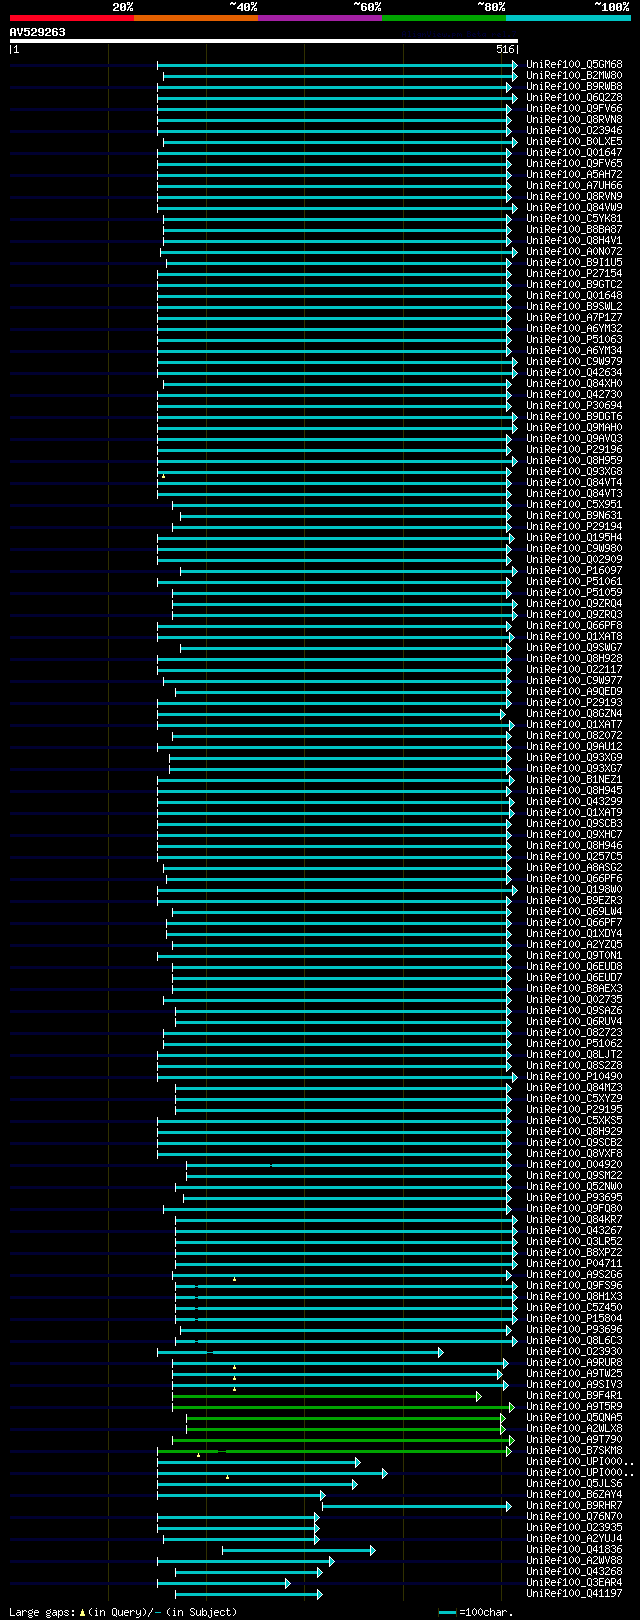Click label UniRef100_Q3EAR4
This screenshot has width=640, height=1620.
tap(574, 1583)
